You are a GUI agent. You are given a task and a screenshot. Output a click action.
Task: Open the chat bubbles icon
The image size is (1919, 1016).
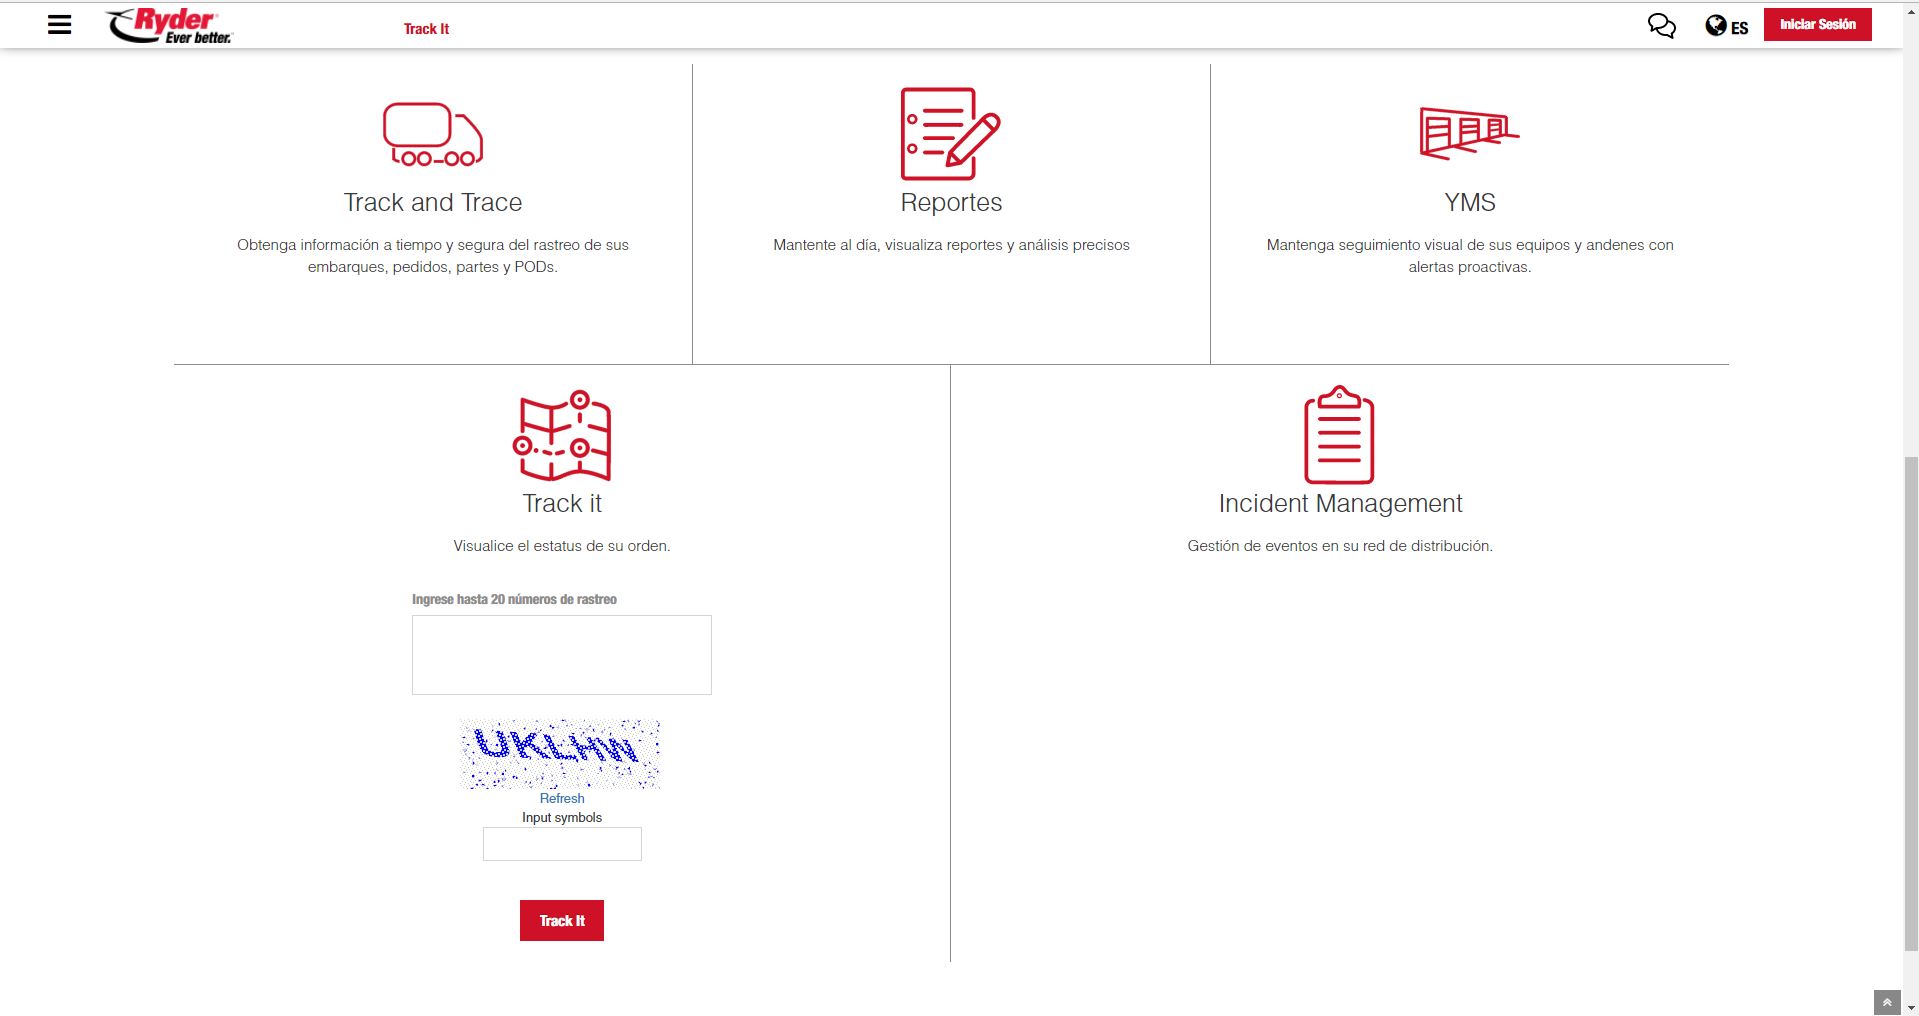[1661, 26]
